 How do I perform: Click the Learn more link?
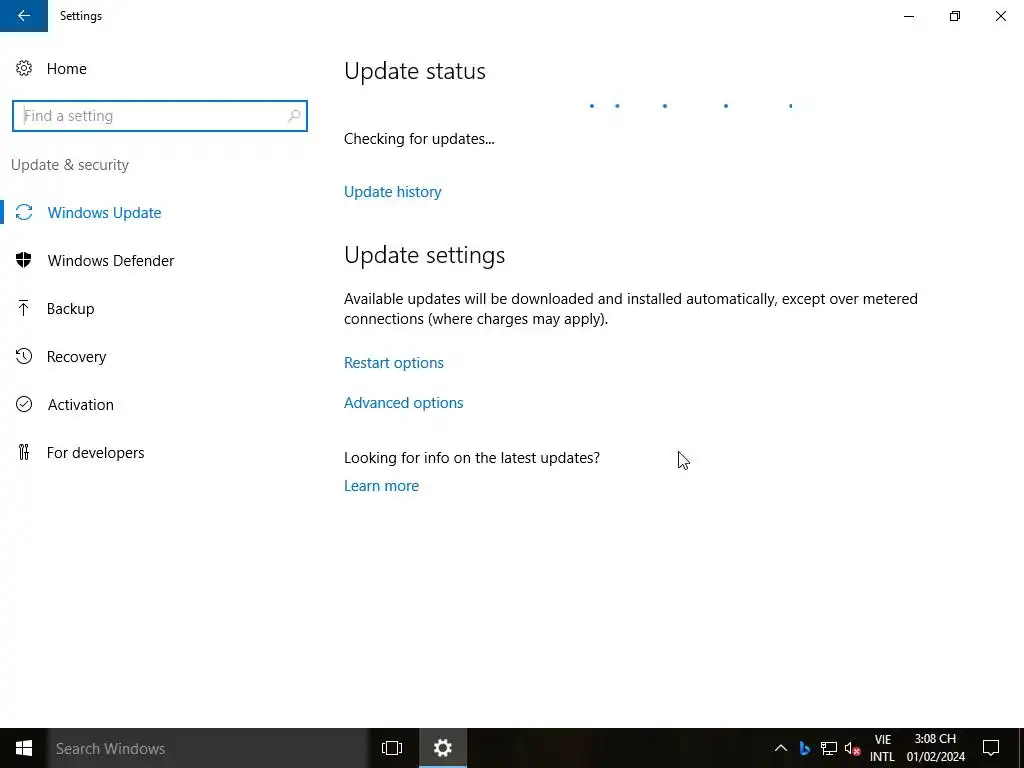(381, 485)
